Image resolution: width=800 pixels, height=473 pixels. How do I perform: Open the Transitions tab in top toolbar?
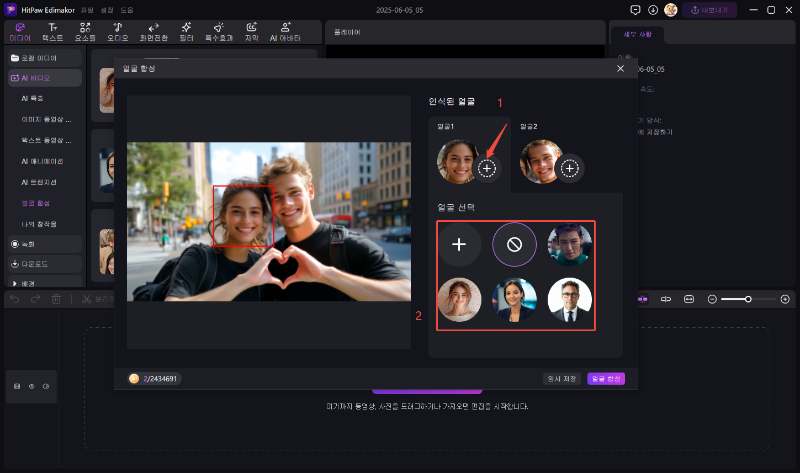click(152, 31)
